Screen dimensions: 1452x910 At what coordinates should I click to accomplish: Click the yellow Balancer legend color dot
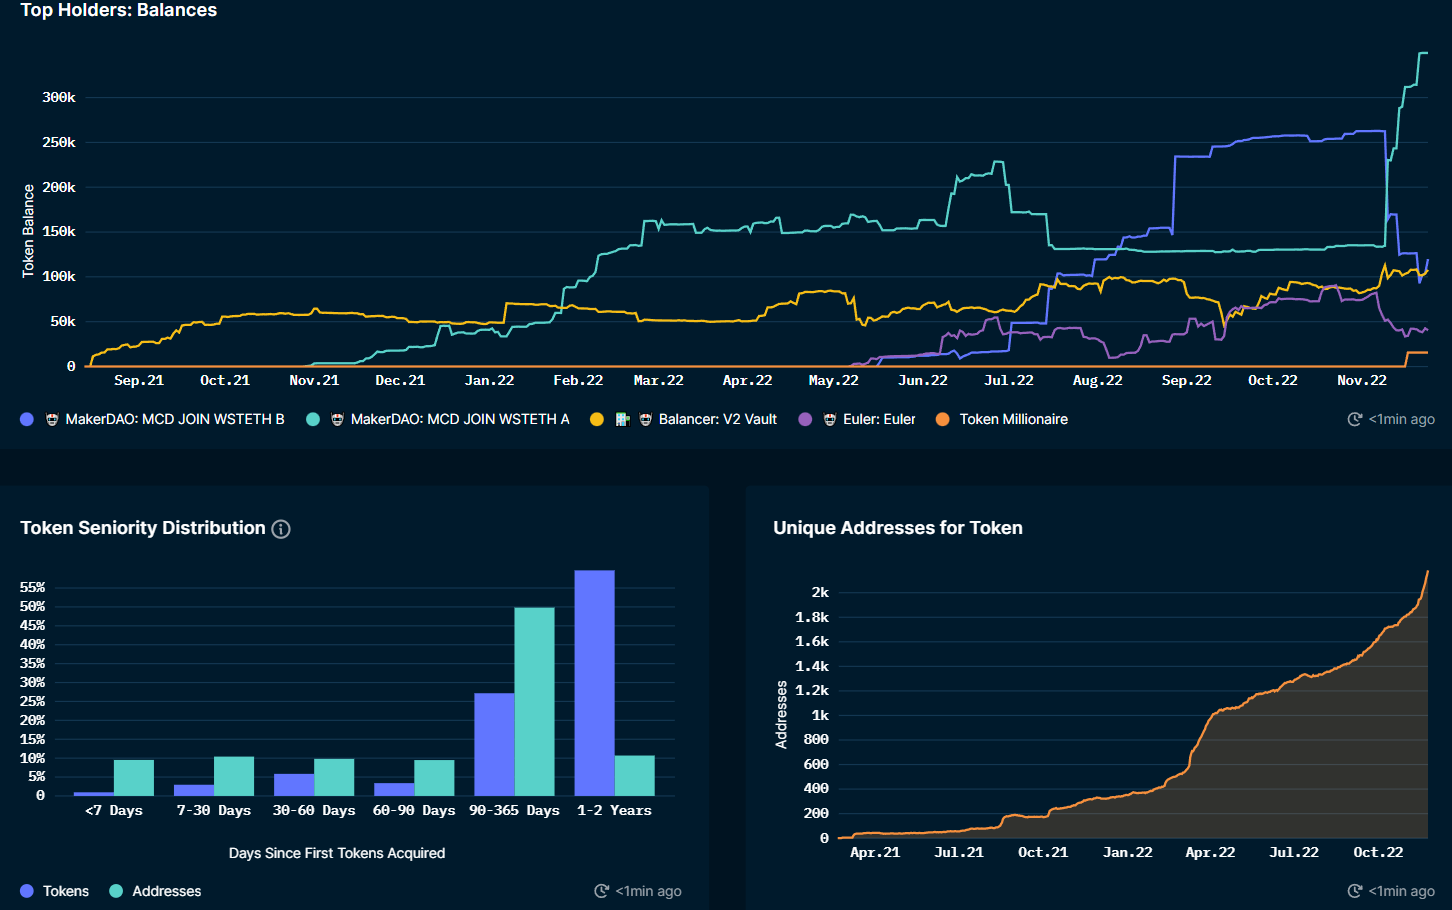coord(597,419)
